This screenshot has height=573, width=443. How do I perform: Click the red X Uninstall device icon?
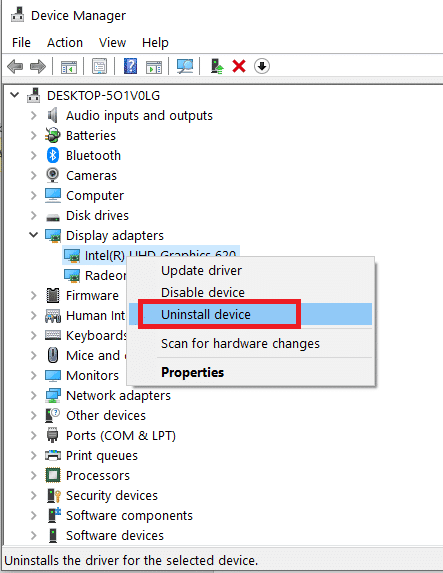point(239,66)
